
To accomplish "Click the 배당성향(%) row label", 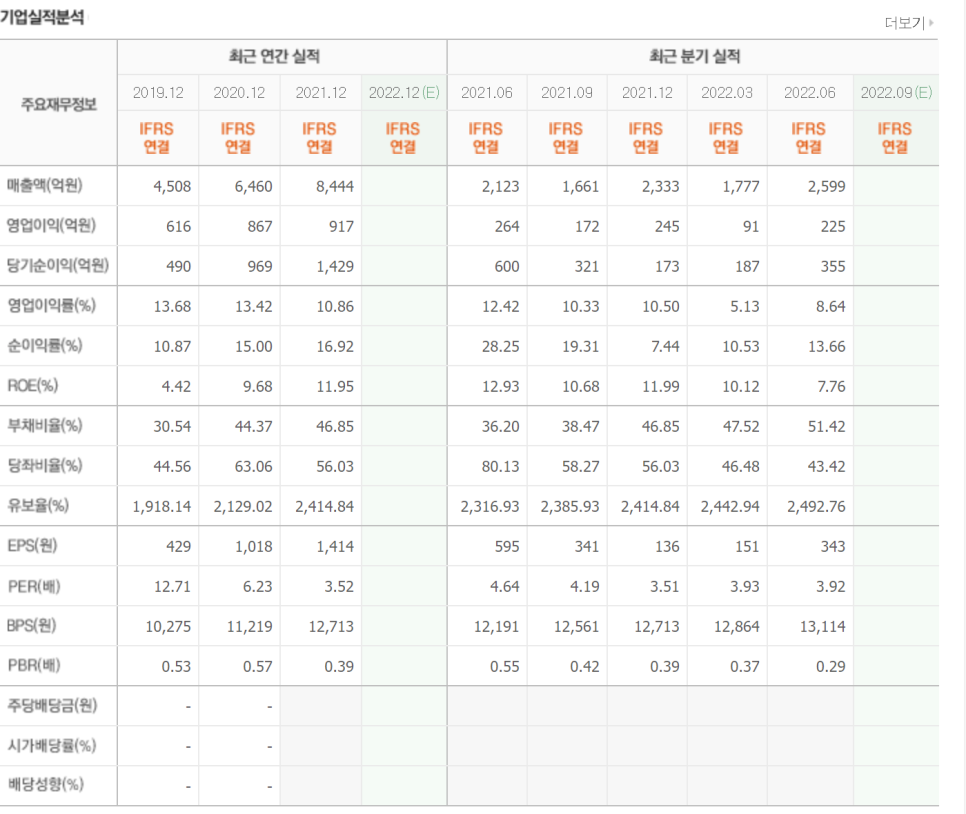I will 45,785.
